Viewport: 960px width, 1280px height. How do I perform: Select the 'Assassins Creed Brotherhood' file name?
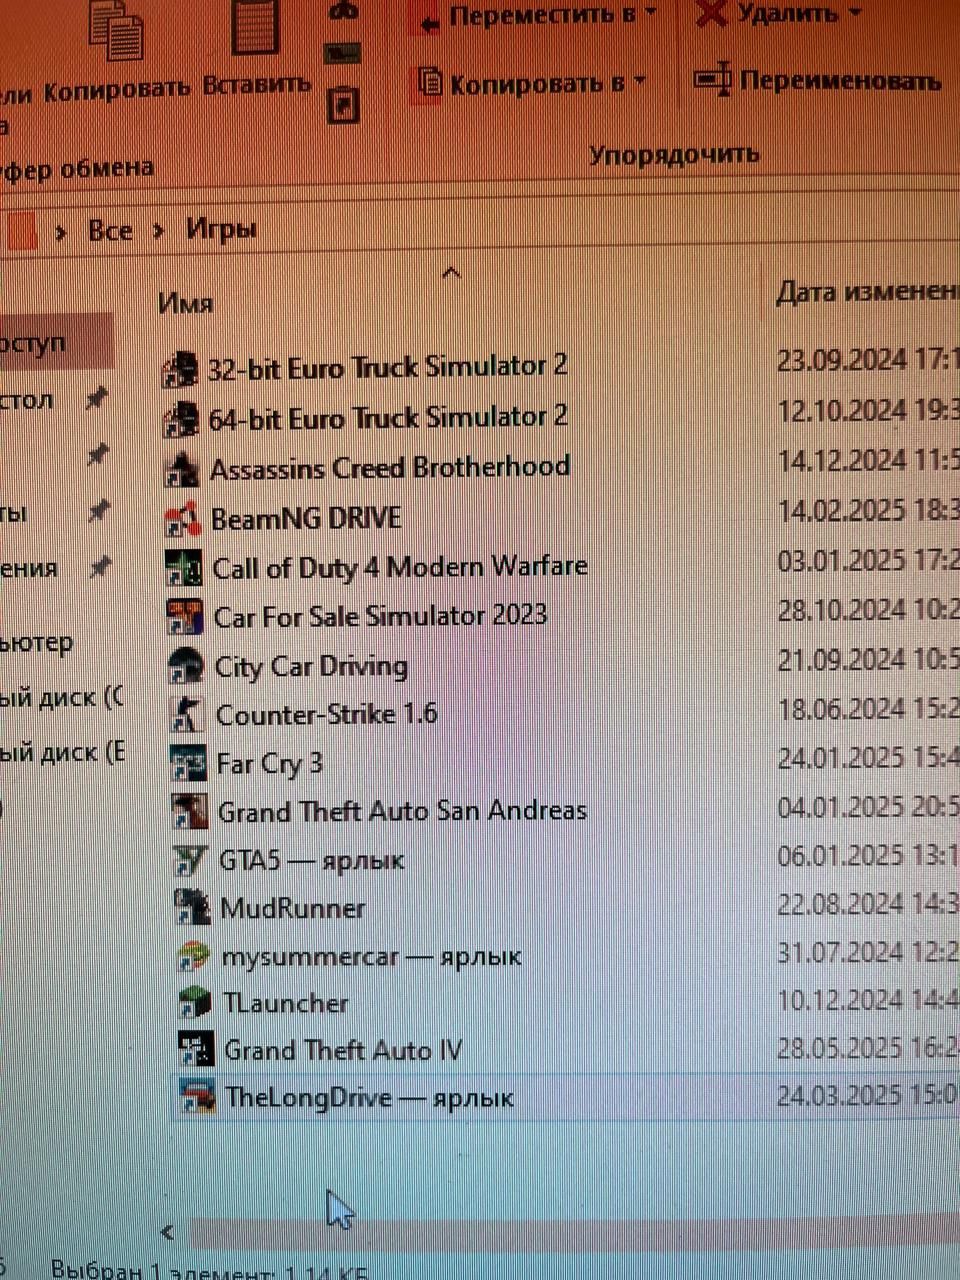click(390, 468)
